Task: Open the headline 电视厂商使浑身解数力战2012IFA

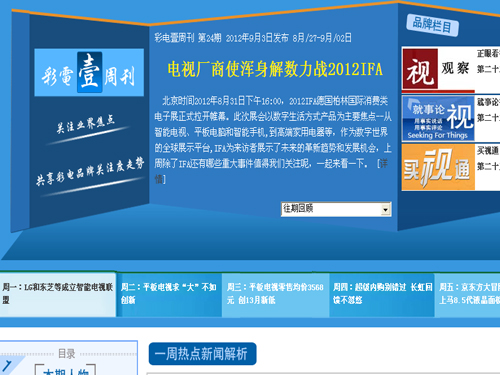Action: pyautogui.click(x=275, y=69)
